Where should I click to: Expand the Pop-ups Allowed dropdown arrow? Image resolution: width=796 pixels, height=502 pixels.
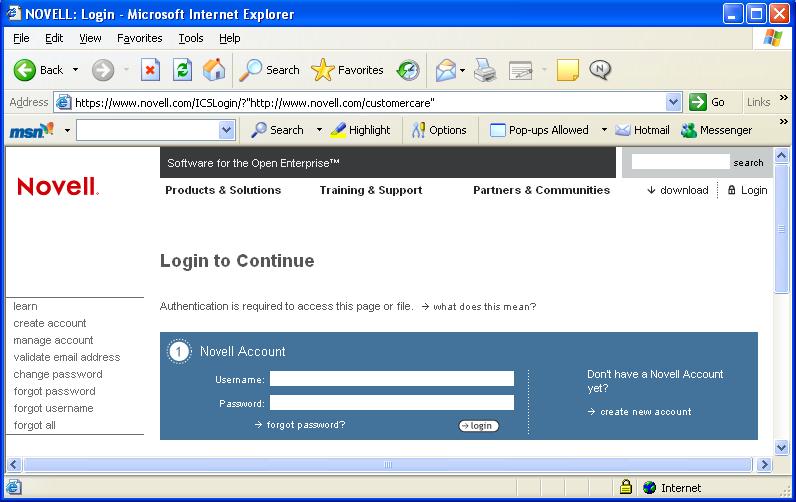point(604,130)
